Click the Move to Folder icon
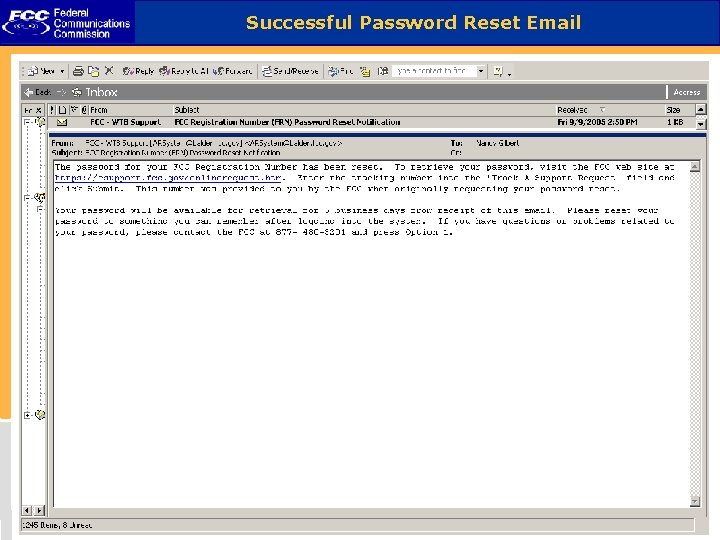The image size is (720, 540). pos(94,71)
